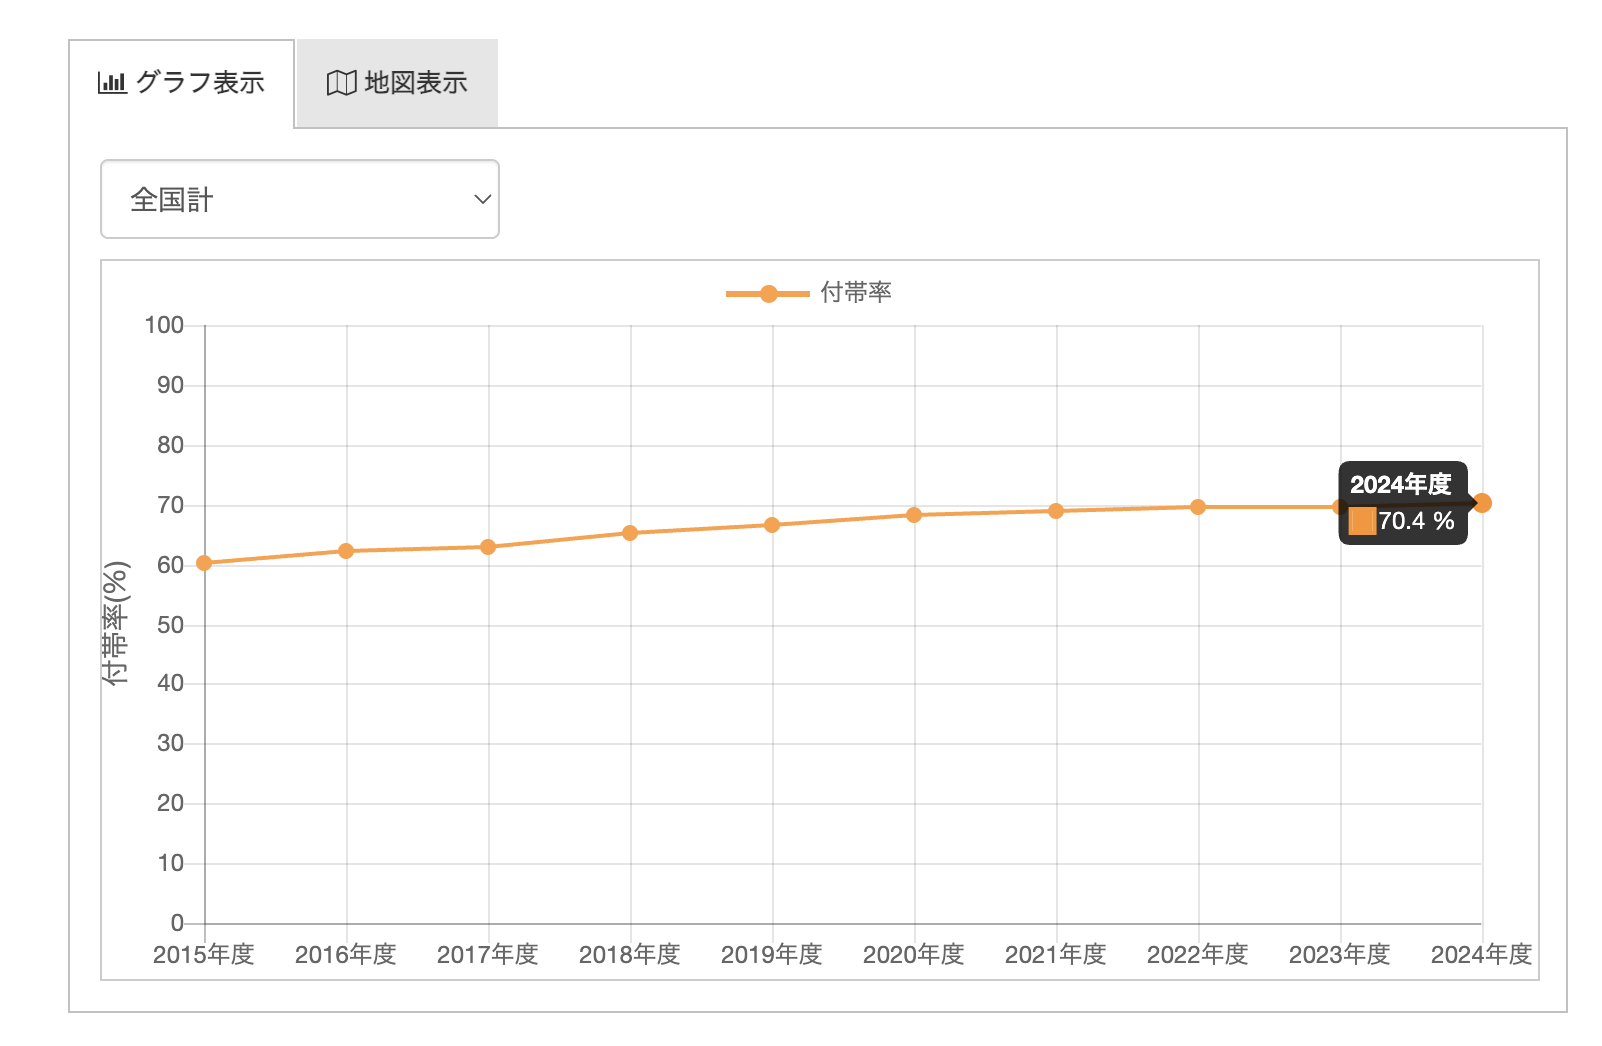The width and height of the screenshot is (1602, 1046).
Task: Click the map icon on 地図表示
Action: click(341, 83)
